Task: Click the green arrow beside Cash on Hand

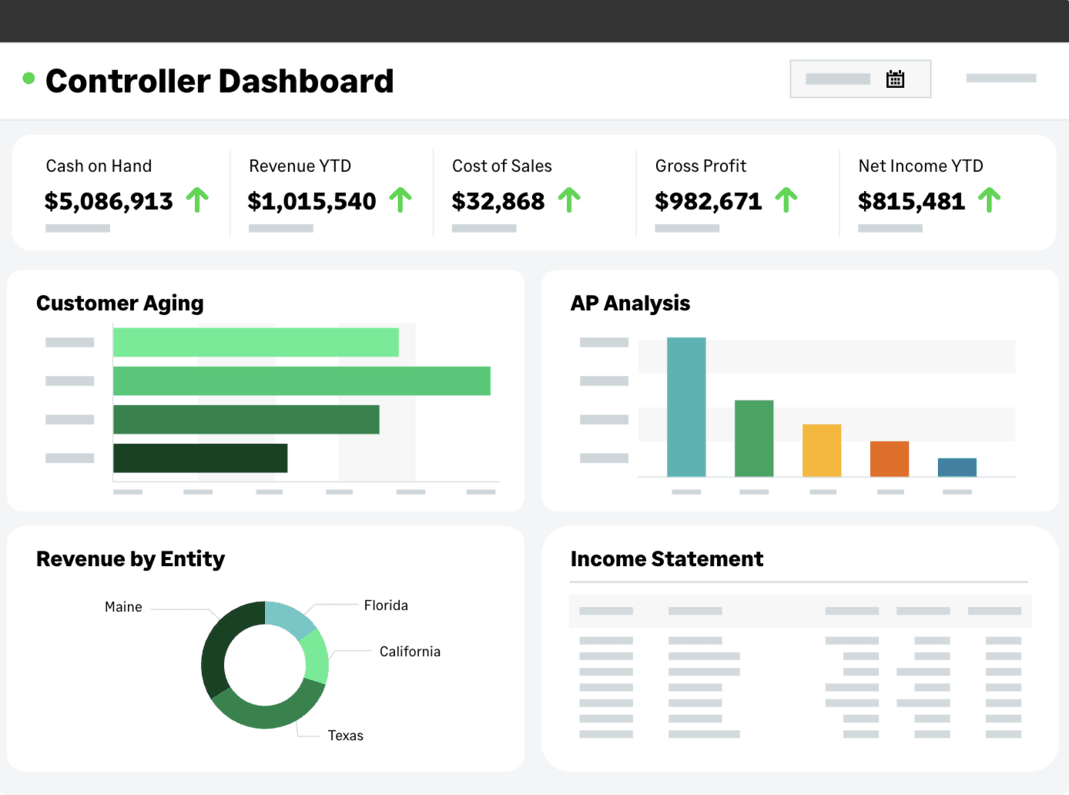Action: [x=198, y=200]
